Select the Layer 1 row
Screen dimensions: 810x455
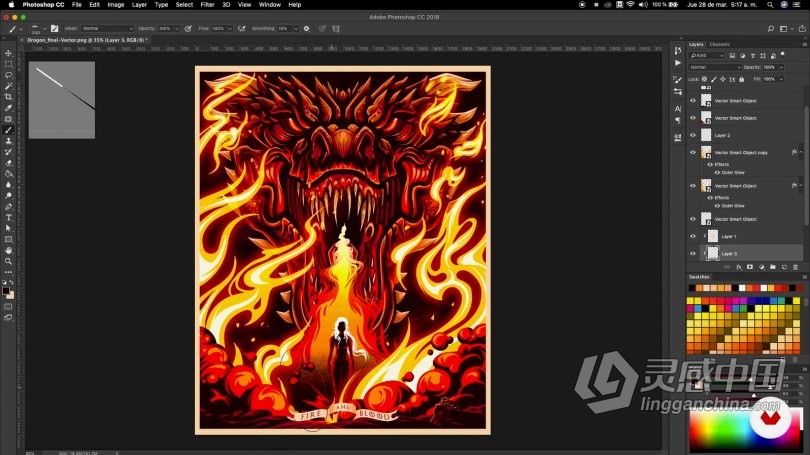(x=745, y=236)
